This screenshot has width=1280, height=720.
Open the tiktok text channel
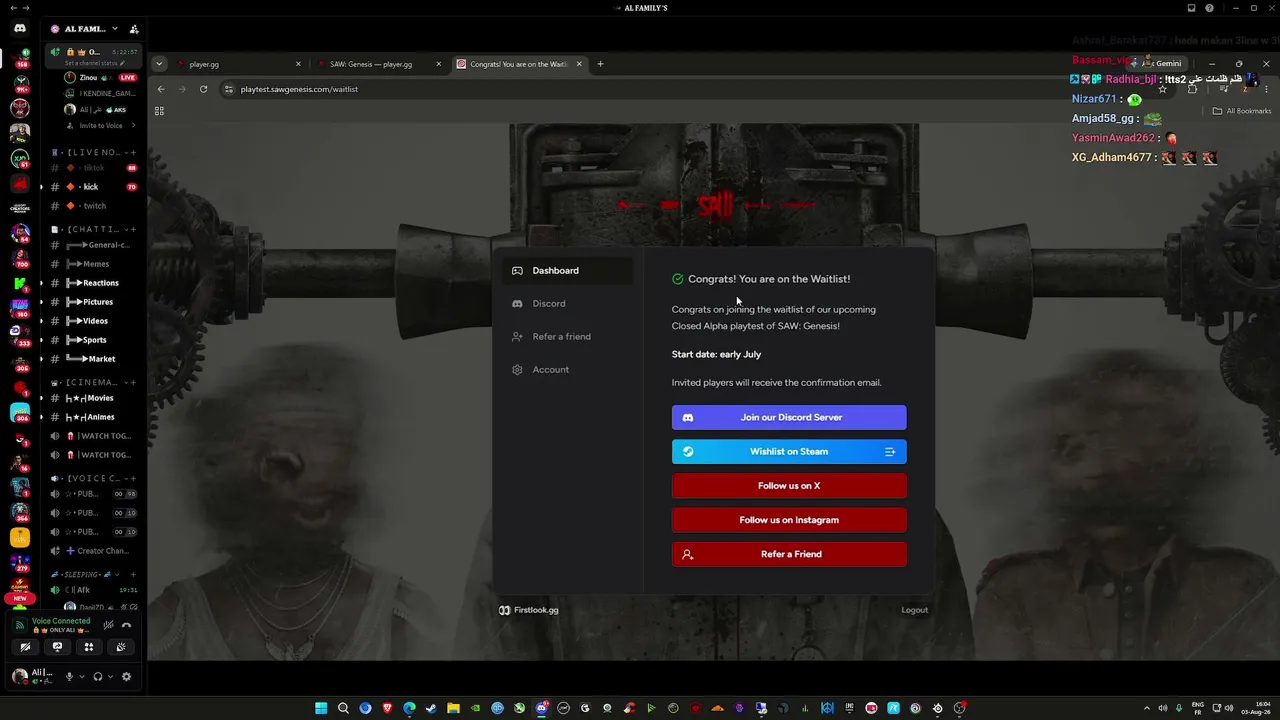(x=93, y=168)
